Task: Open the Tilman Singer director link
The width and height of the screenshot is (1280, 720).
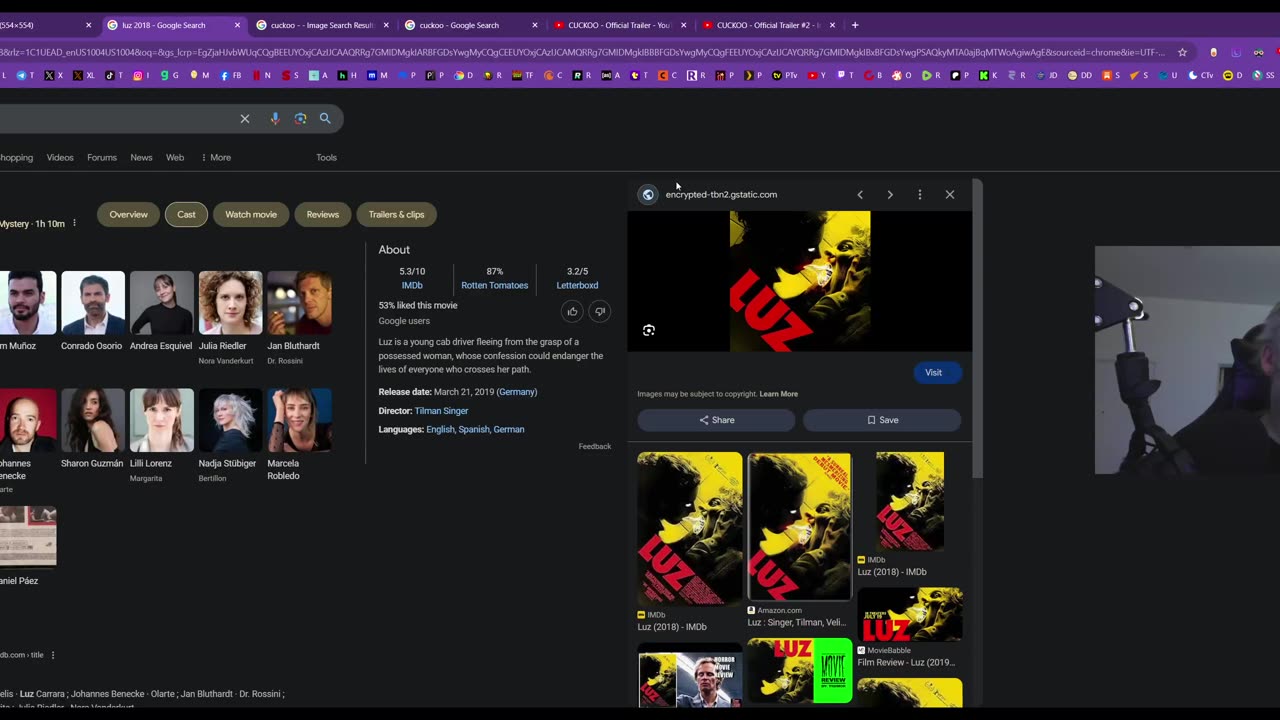Action: (x=441, y=411)
